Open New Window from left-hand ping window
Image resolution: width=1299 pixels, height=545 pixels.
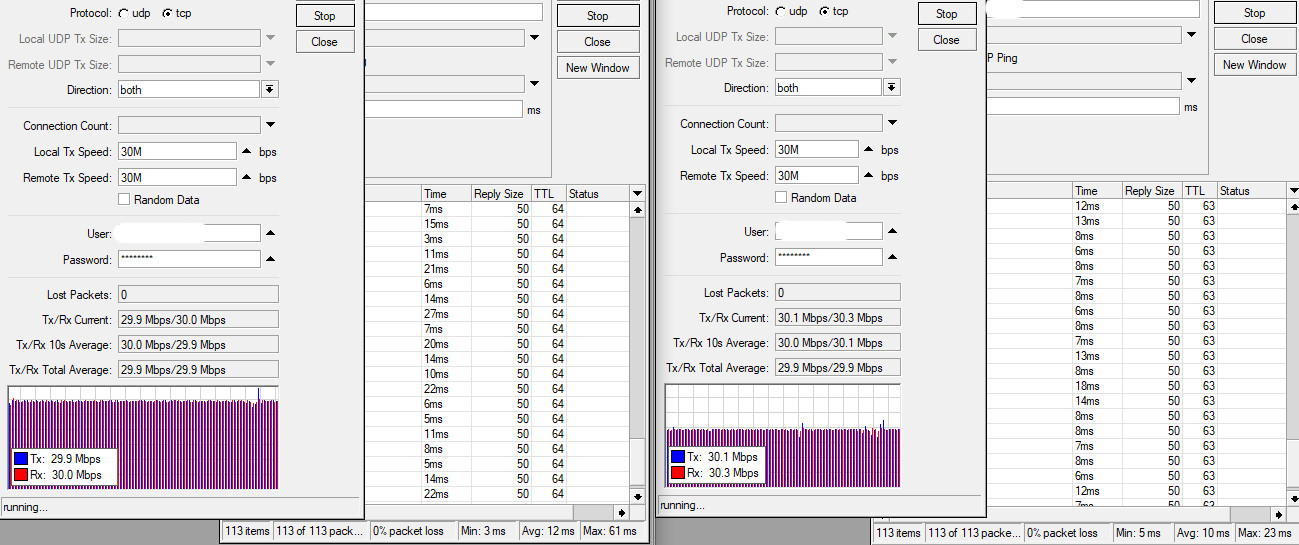coord(598,68)
